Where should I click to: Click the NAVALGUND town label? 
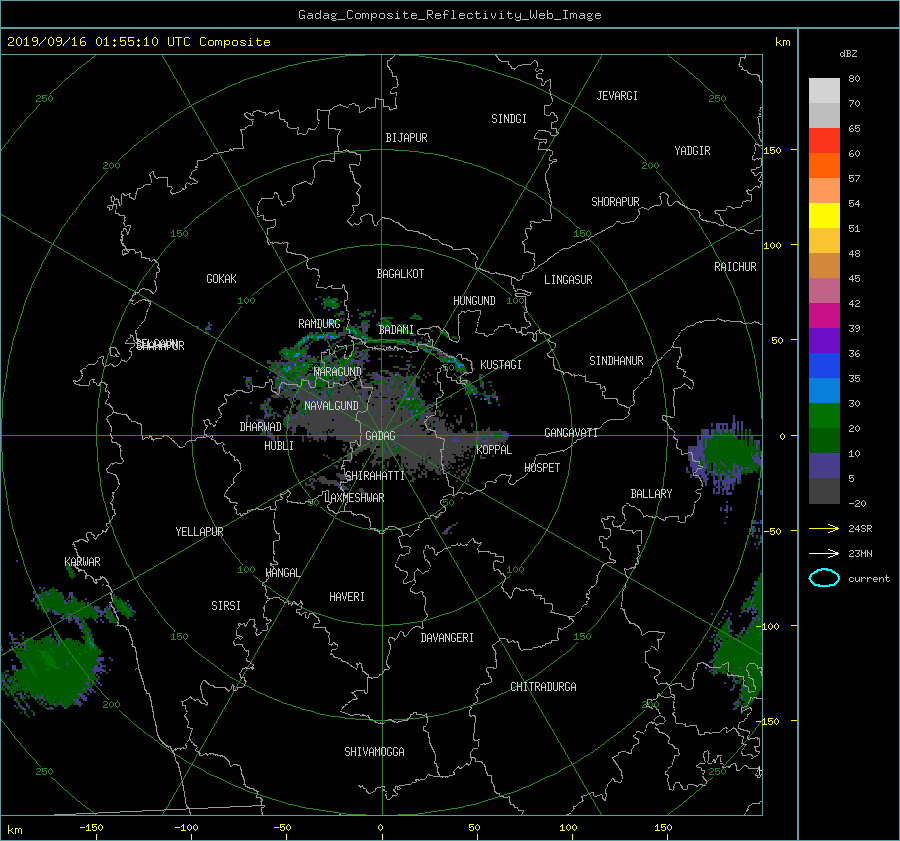(331, 406)
